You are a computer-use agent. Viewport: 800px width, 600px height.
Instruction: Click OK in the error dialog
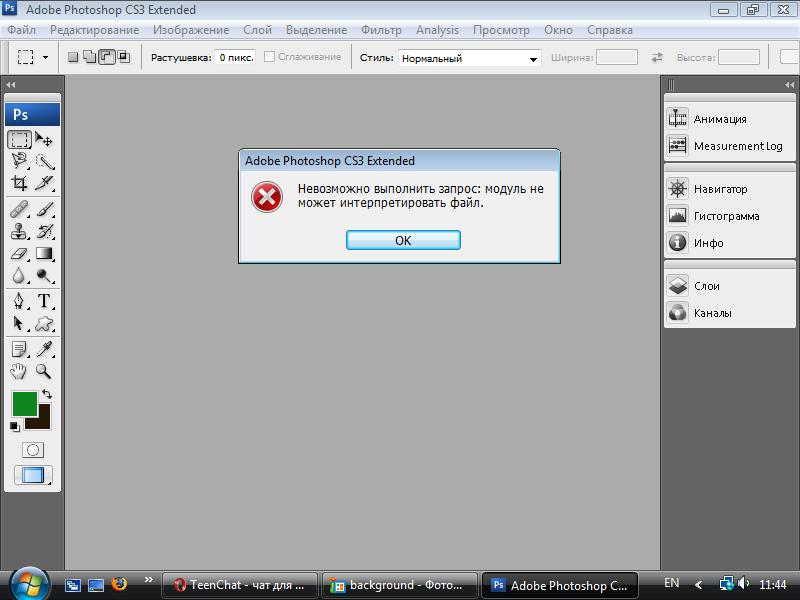tap(403, 240)
